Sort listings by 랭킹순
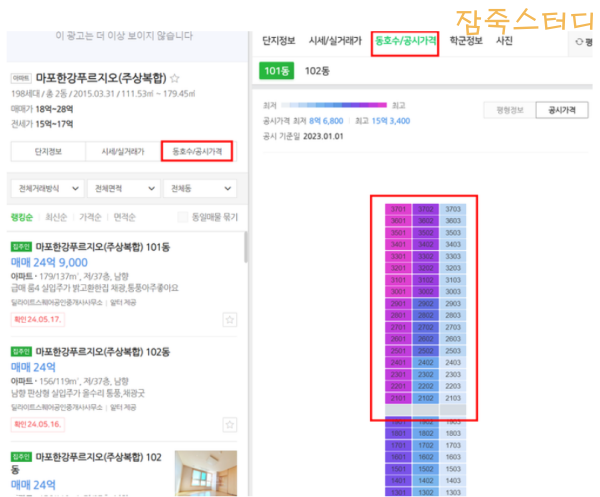600x497 pixels. click(22, 217)
